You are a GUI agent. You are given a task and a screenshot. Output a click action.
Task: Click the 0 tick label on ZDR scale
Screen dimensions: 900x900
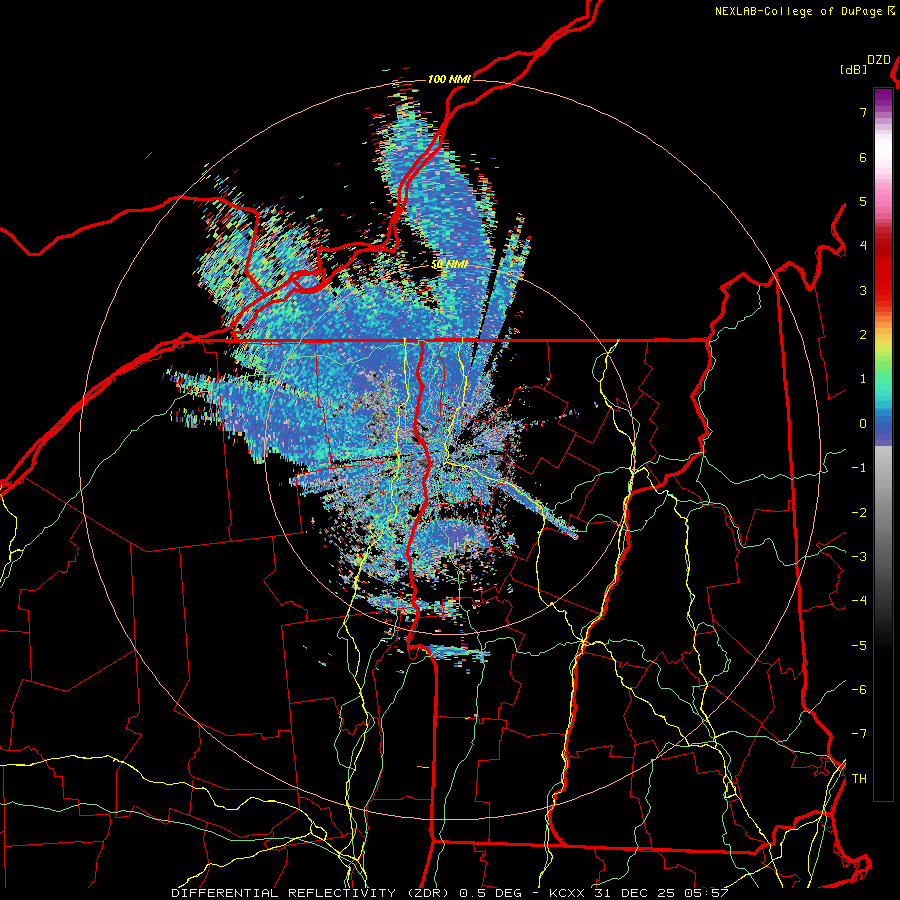[863, 424]
